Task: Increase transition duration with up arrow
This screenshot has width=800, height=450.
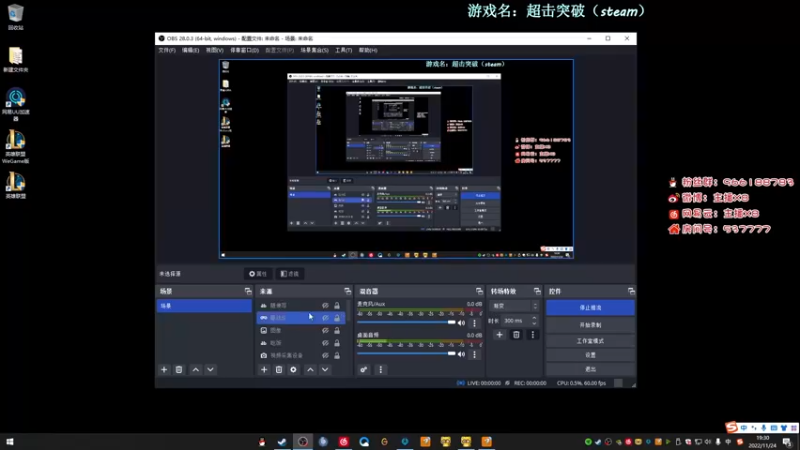Action: pos(534,318)
